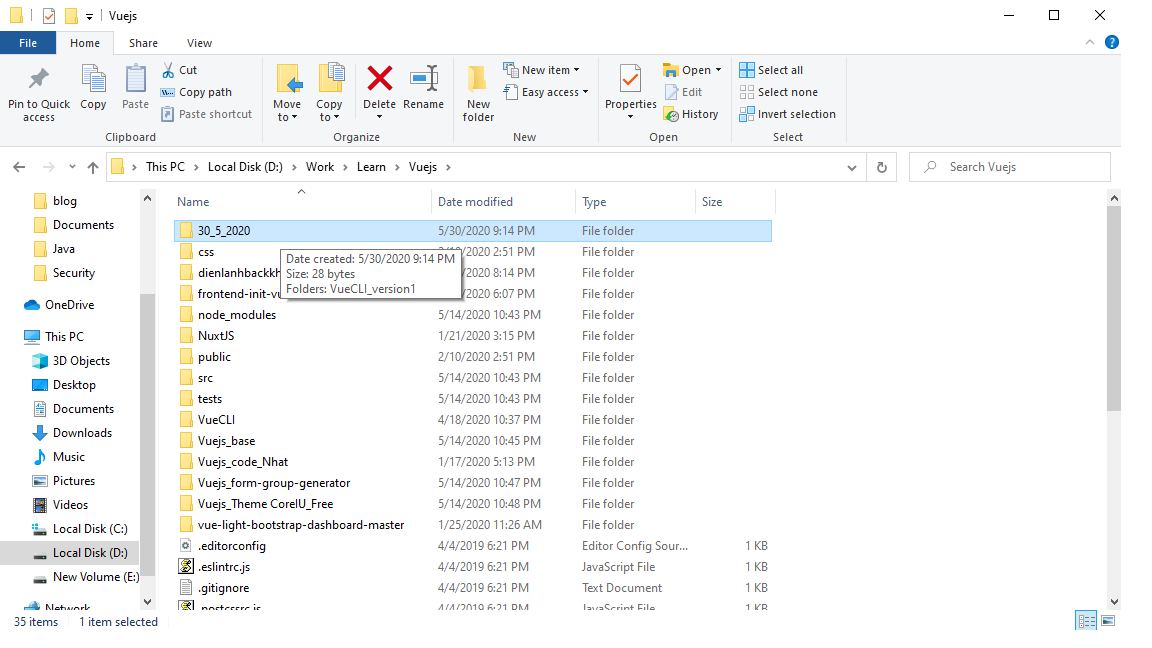The width and height of the screenshot is (1152, 648).
Task: Switch to Details view layout icon
Action: click(1086, 620)
